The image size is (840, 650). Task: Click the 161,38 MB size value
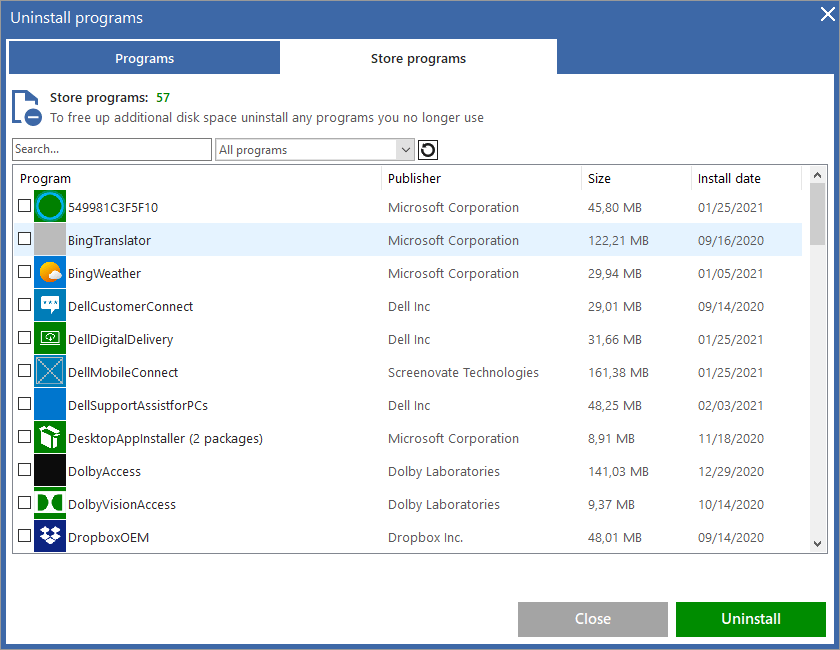point(618,372)
